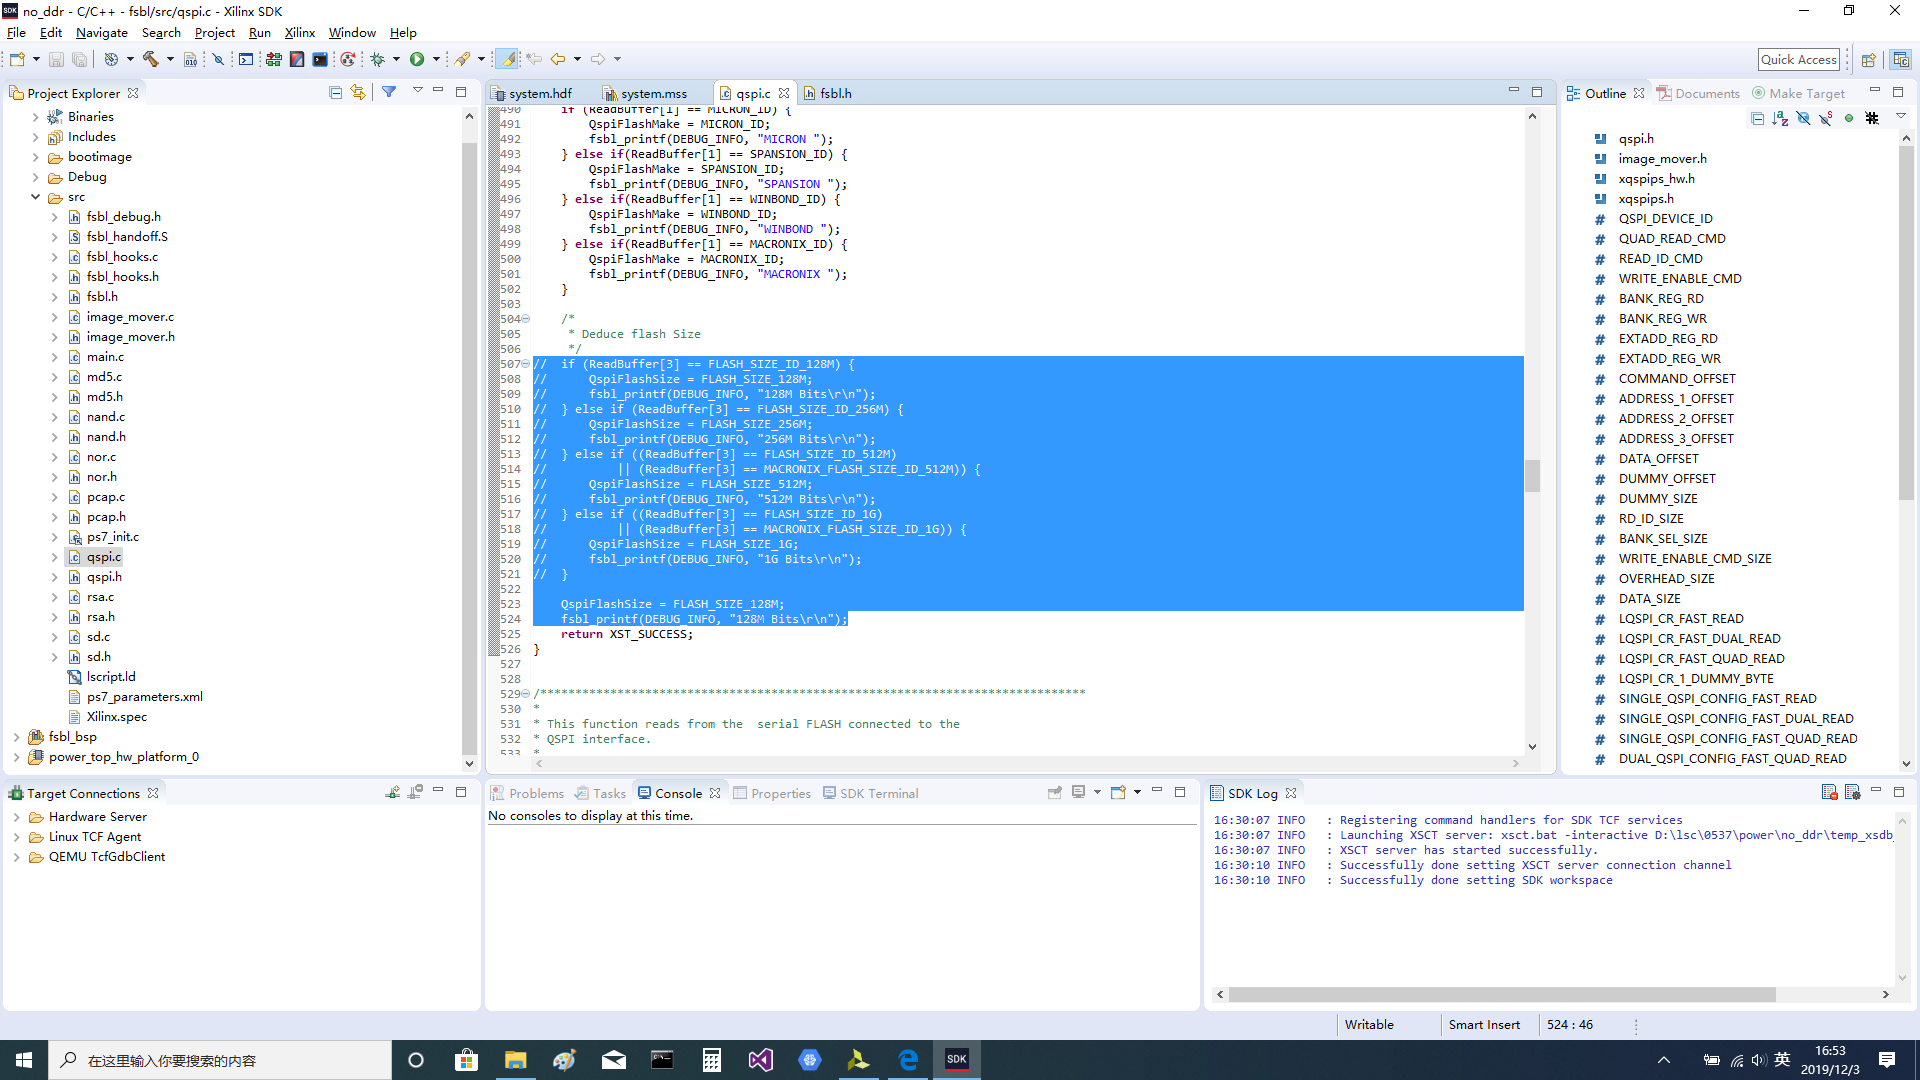Image resolution: width=1920 pixels, height=1080 pixels.
Task: Switch to the fsbl.h editor tab
Action: pyautogui.click(x=835, y=93)
